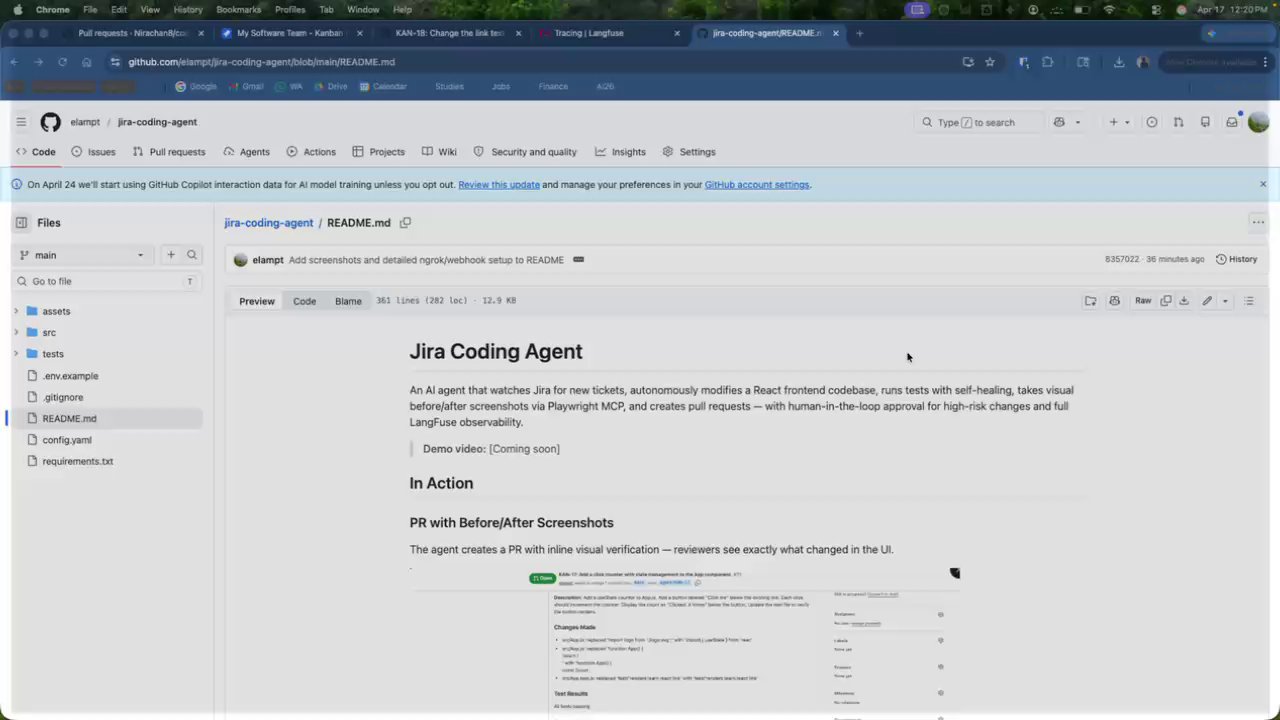
Task: Open the user avatar profile menu
Action: tap(1258, 122)
